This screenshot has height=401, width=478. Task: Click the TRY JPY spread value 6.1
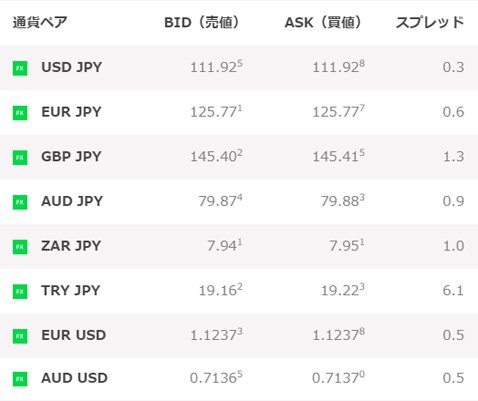click(453, 291)
